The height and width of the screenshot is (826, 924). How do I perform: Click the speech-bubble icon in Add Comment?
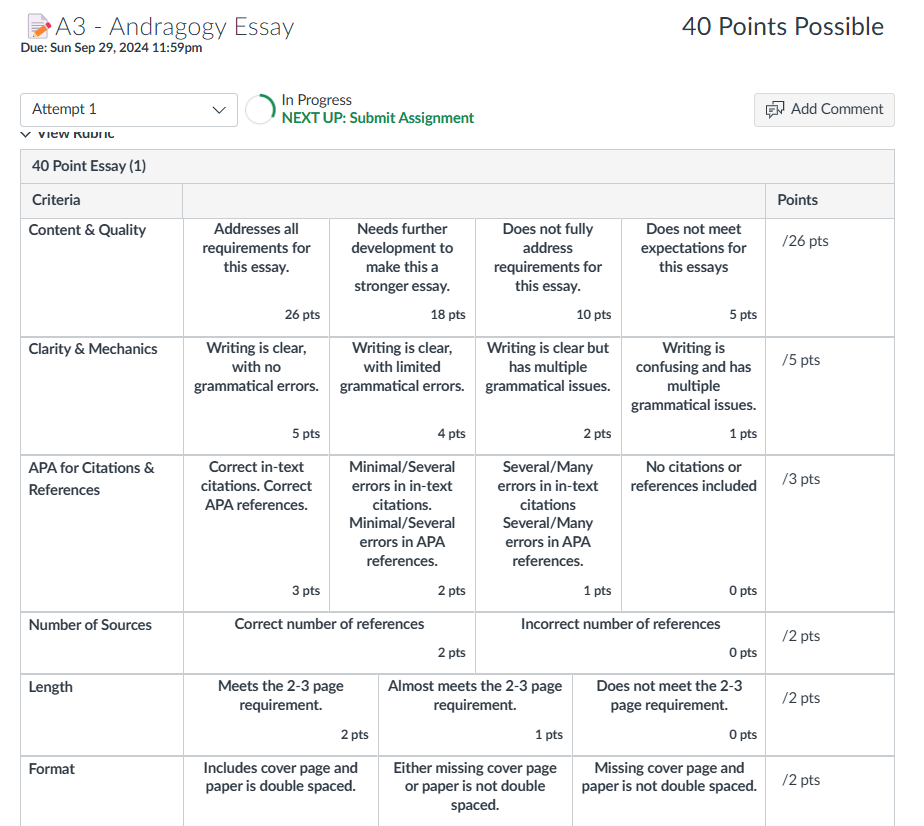[774, 110]
